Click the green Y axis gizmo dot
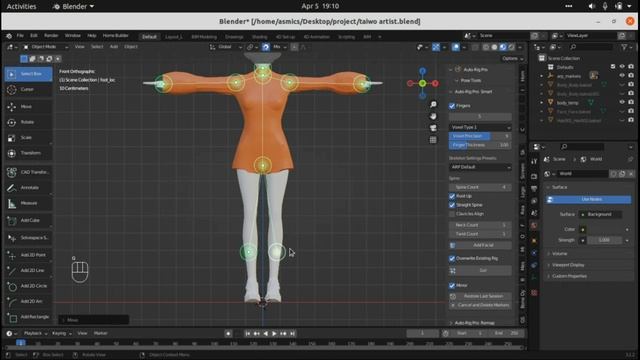This screenshot has height=360, width=640. pyautogui.click(x=422, y=83)
